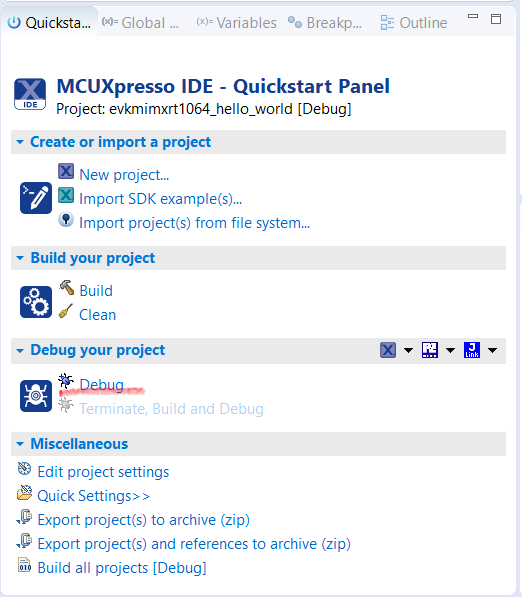This screenshot has width=522, height=597.
Task: Click the MCUXpresso probe debug icon
Action: tap(388, 350)
